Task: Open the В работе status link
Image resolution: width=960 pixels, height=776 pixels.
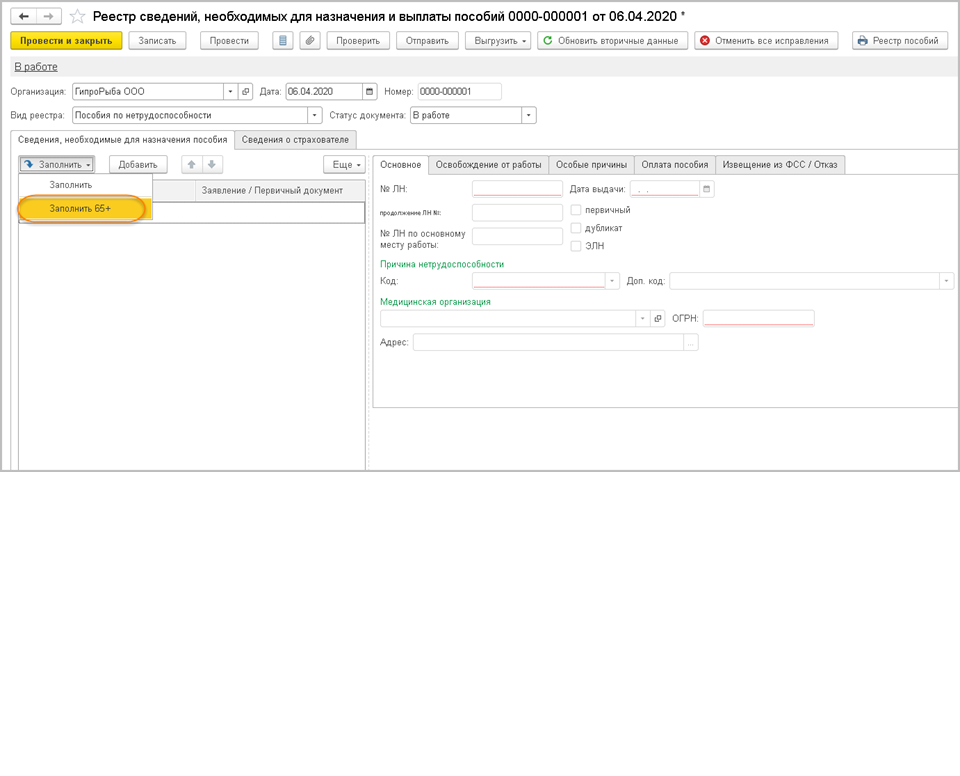Action: tap(35, 67)
